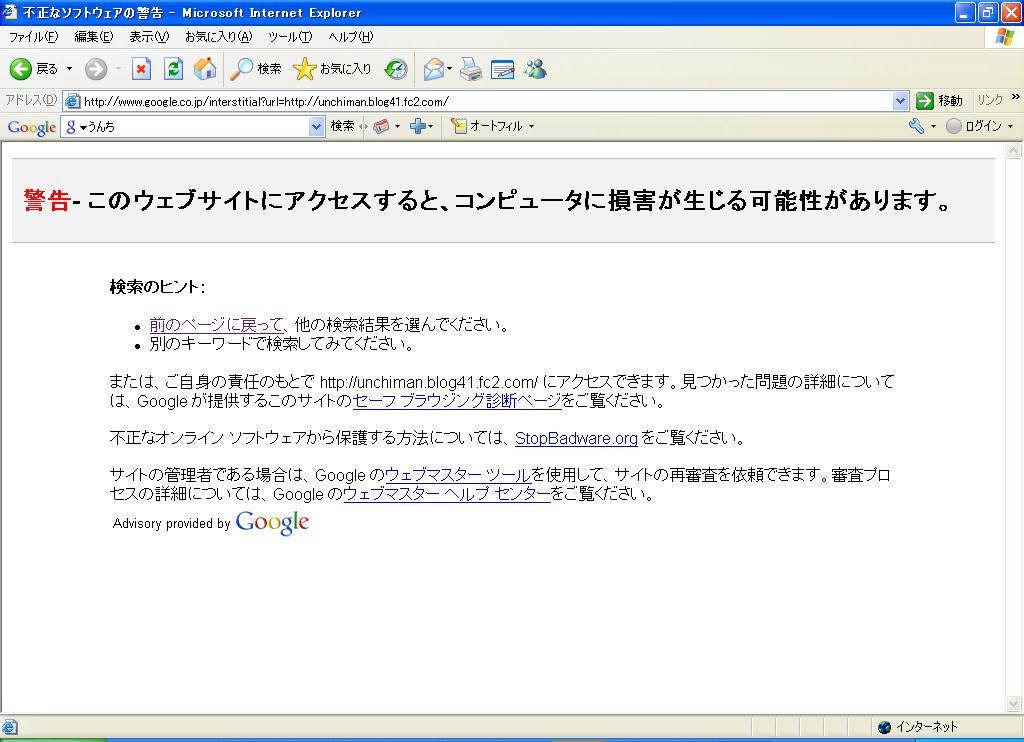
Task: Expand the AutoFill dropdown arrow
Action: pos(531,126)
